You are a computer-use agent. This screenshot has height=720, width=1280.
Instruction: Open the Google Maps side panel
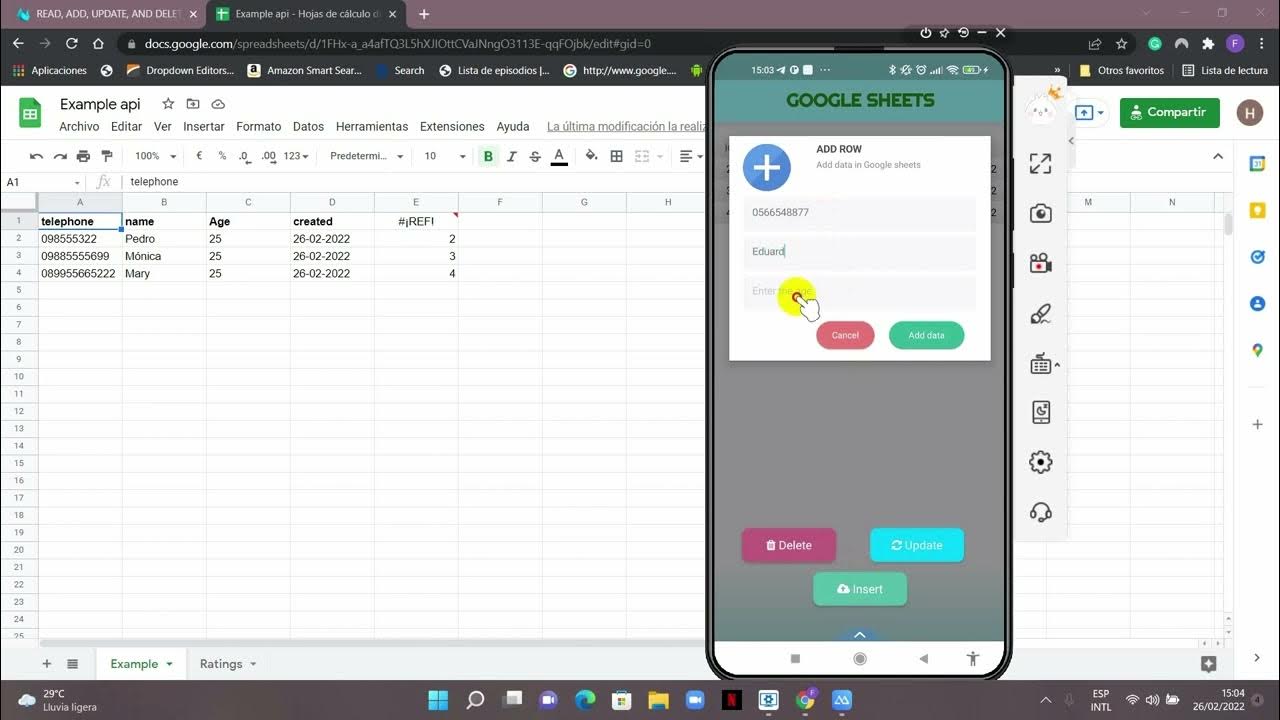click(x=1257, y=350)
